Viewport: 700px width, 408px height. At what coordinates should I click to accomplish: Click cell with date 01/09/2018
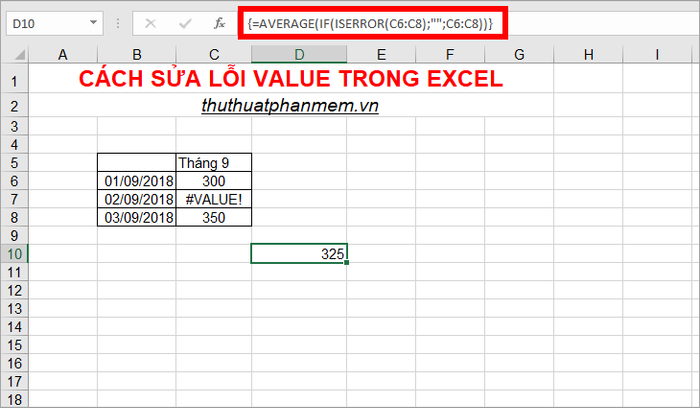click(137, 181)
